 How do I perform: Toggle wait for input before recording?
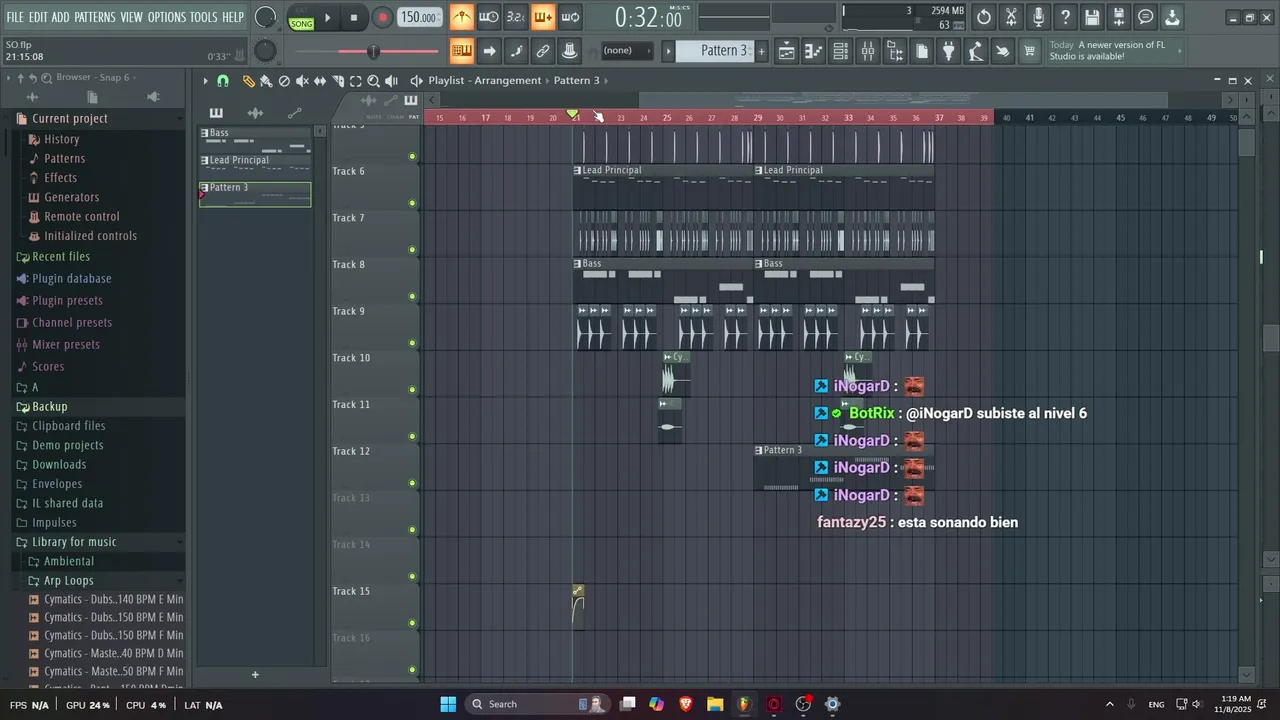pyautogui.click(x=489, y=17)
